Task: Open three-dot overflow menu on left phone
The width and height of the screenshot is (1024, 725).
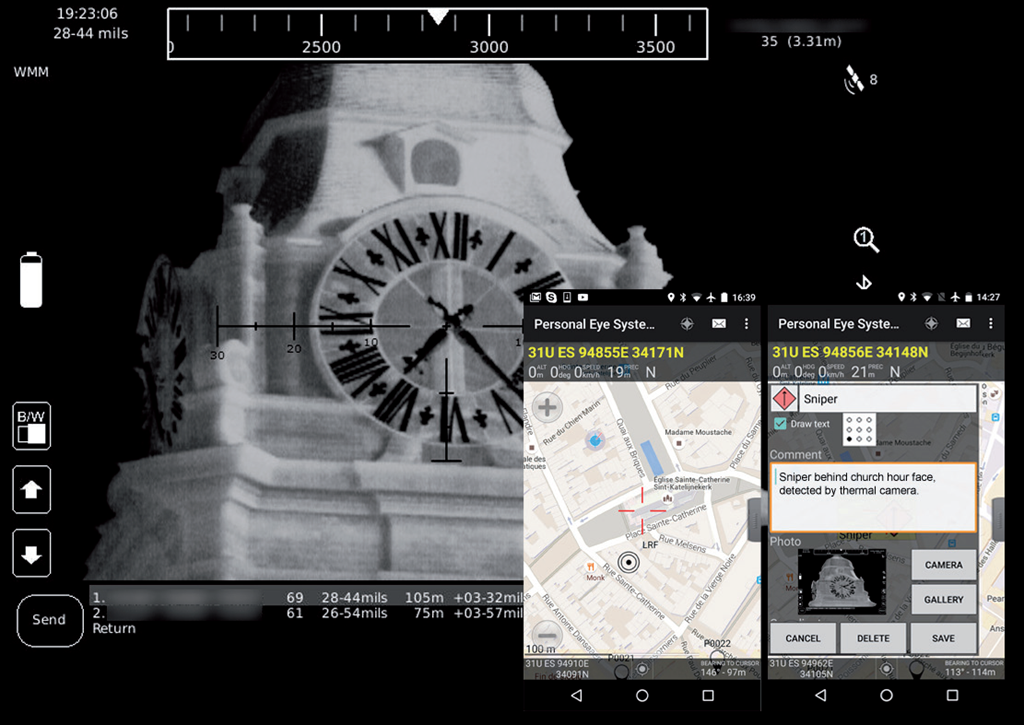Action: pyautogui.click(x=746, y=324)
